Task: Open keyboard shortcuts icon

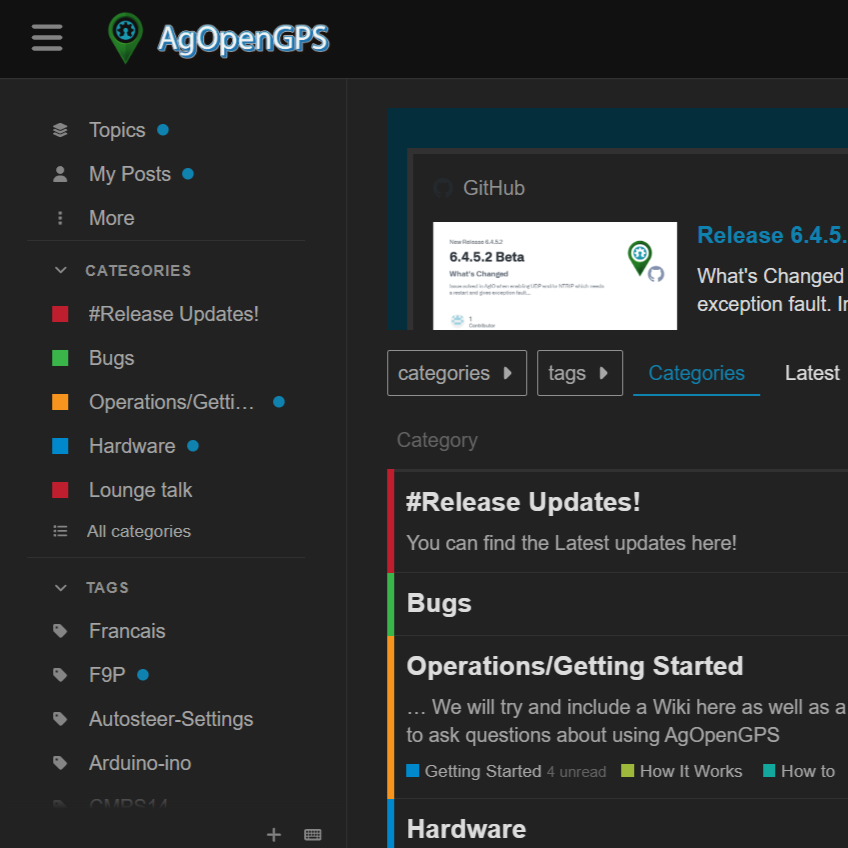Action: click(313, 834)
